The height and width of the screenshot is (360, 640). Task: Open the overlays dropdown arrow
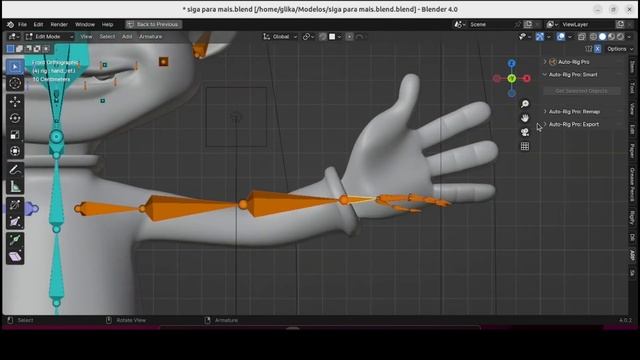[570, 37]
